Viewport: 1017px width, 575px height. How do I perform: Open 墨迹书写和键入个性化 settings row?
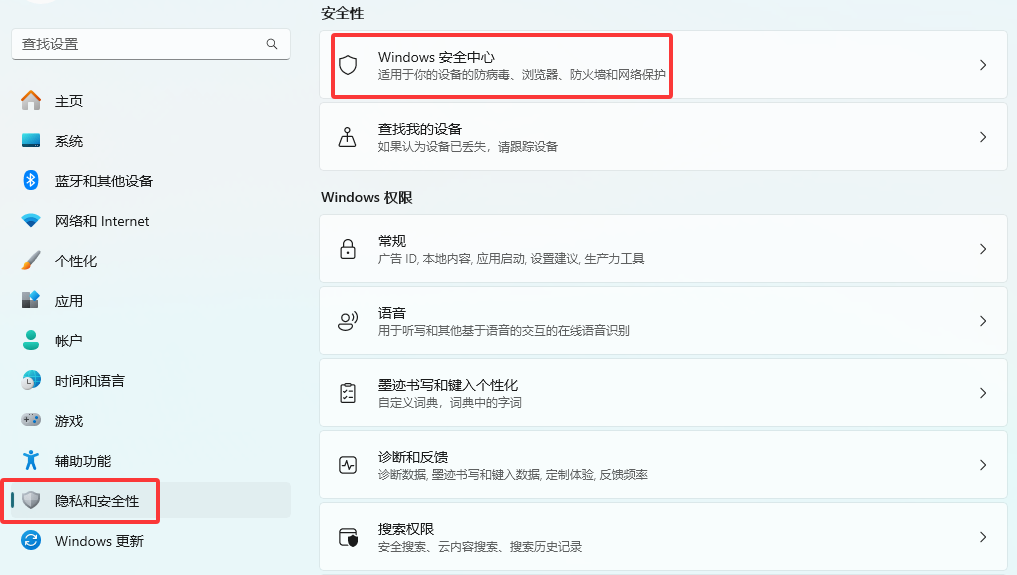click(x=660, y=393)
